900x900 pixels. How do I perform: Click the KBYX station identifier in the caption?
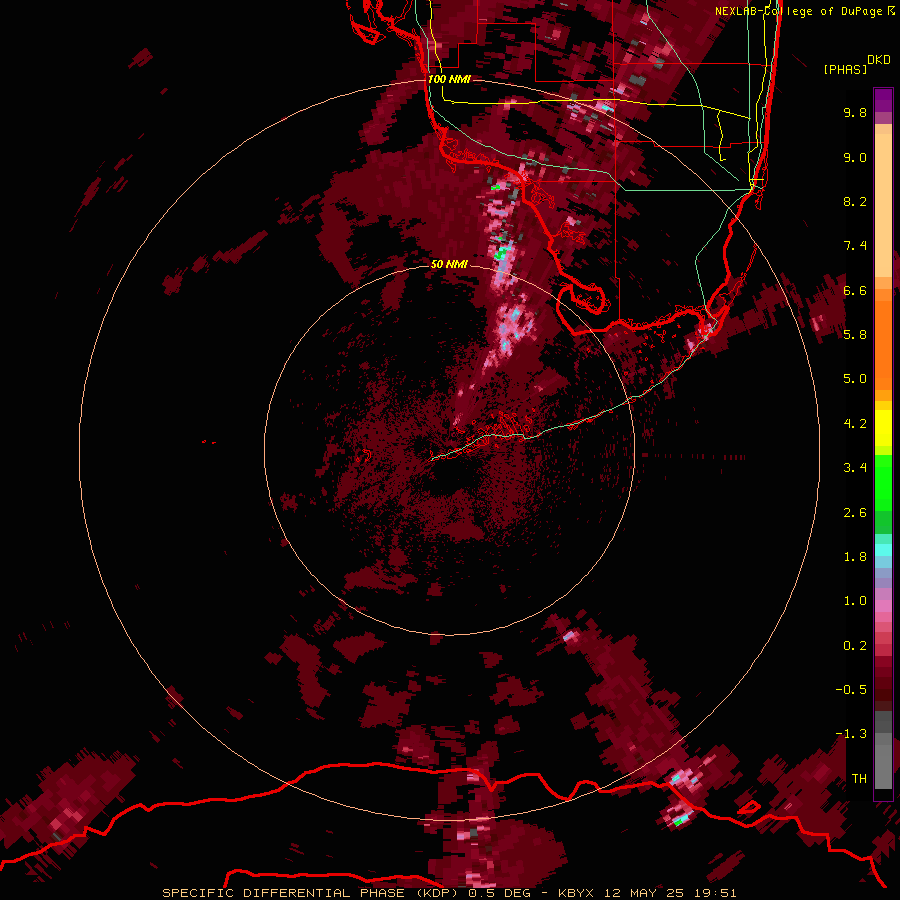point(577,893)
